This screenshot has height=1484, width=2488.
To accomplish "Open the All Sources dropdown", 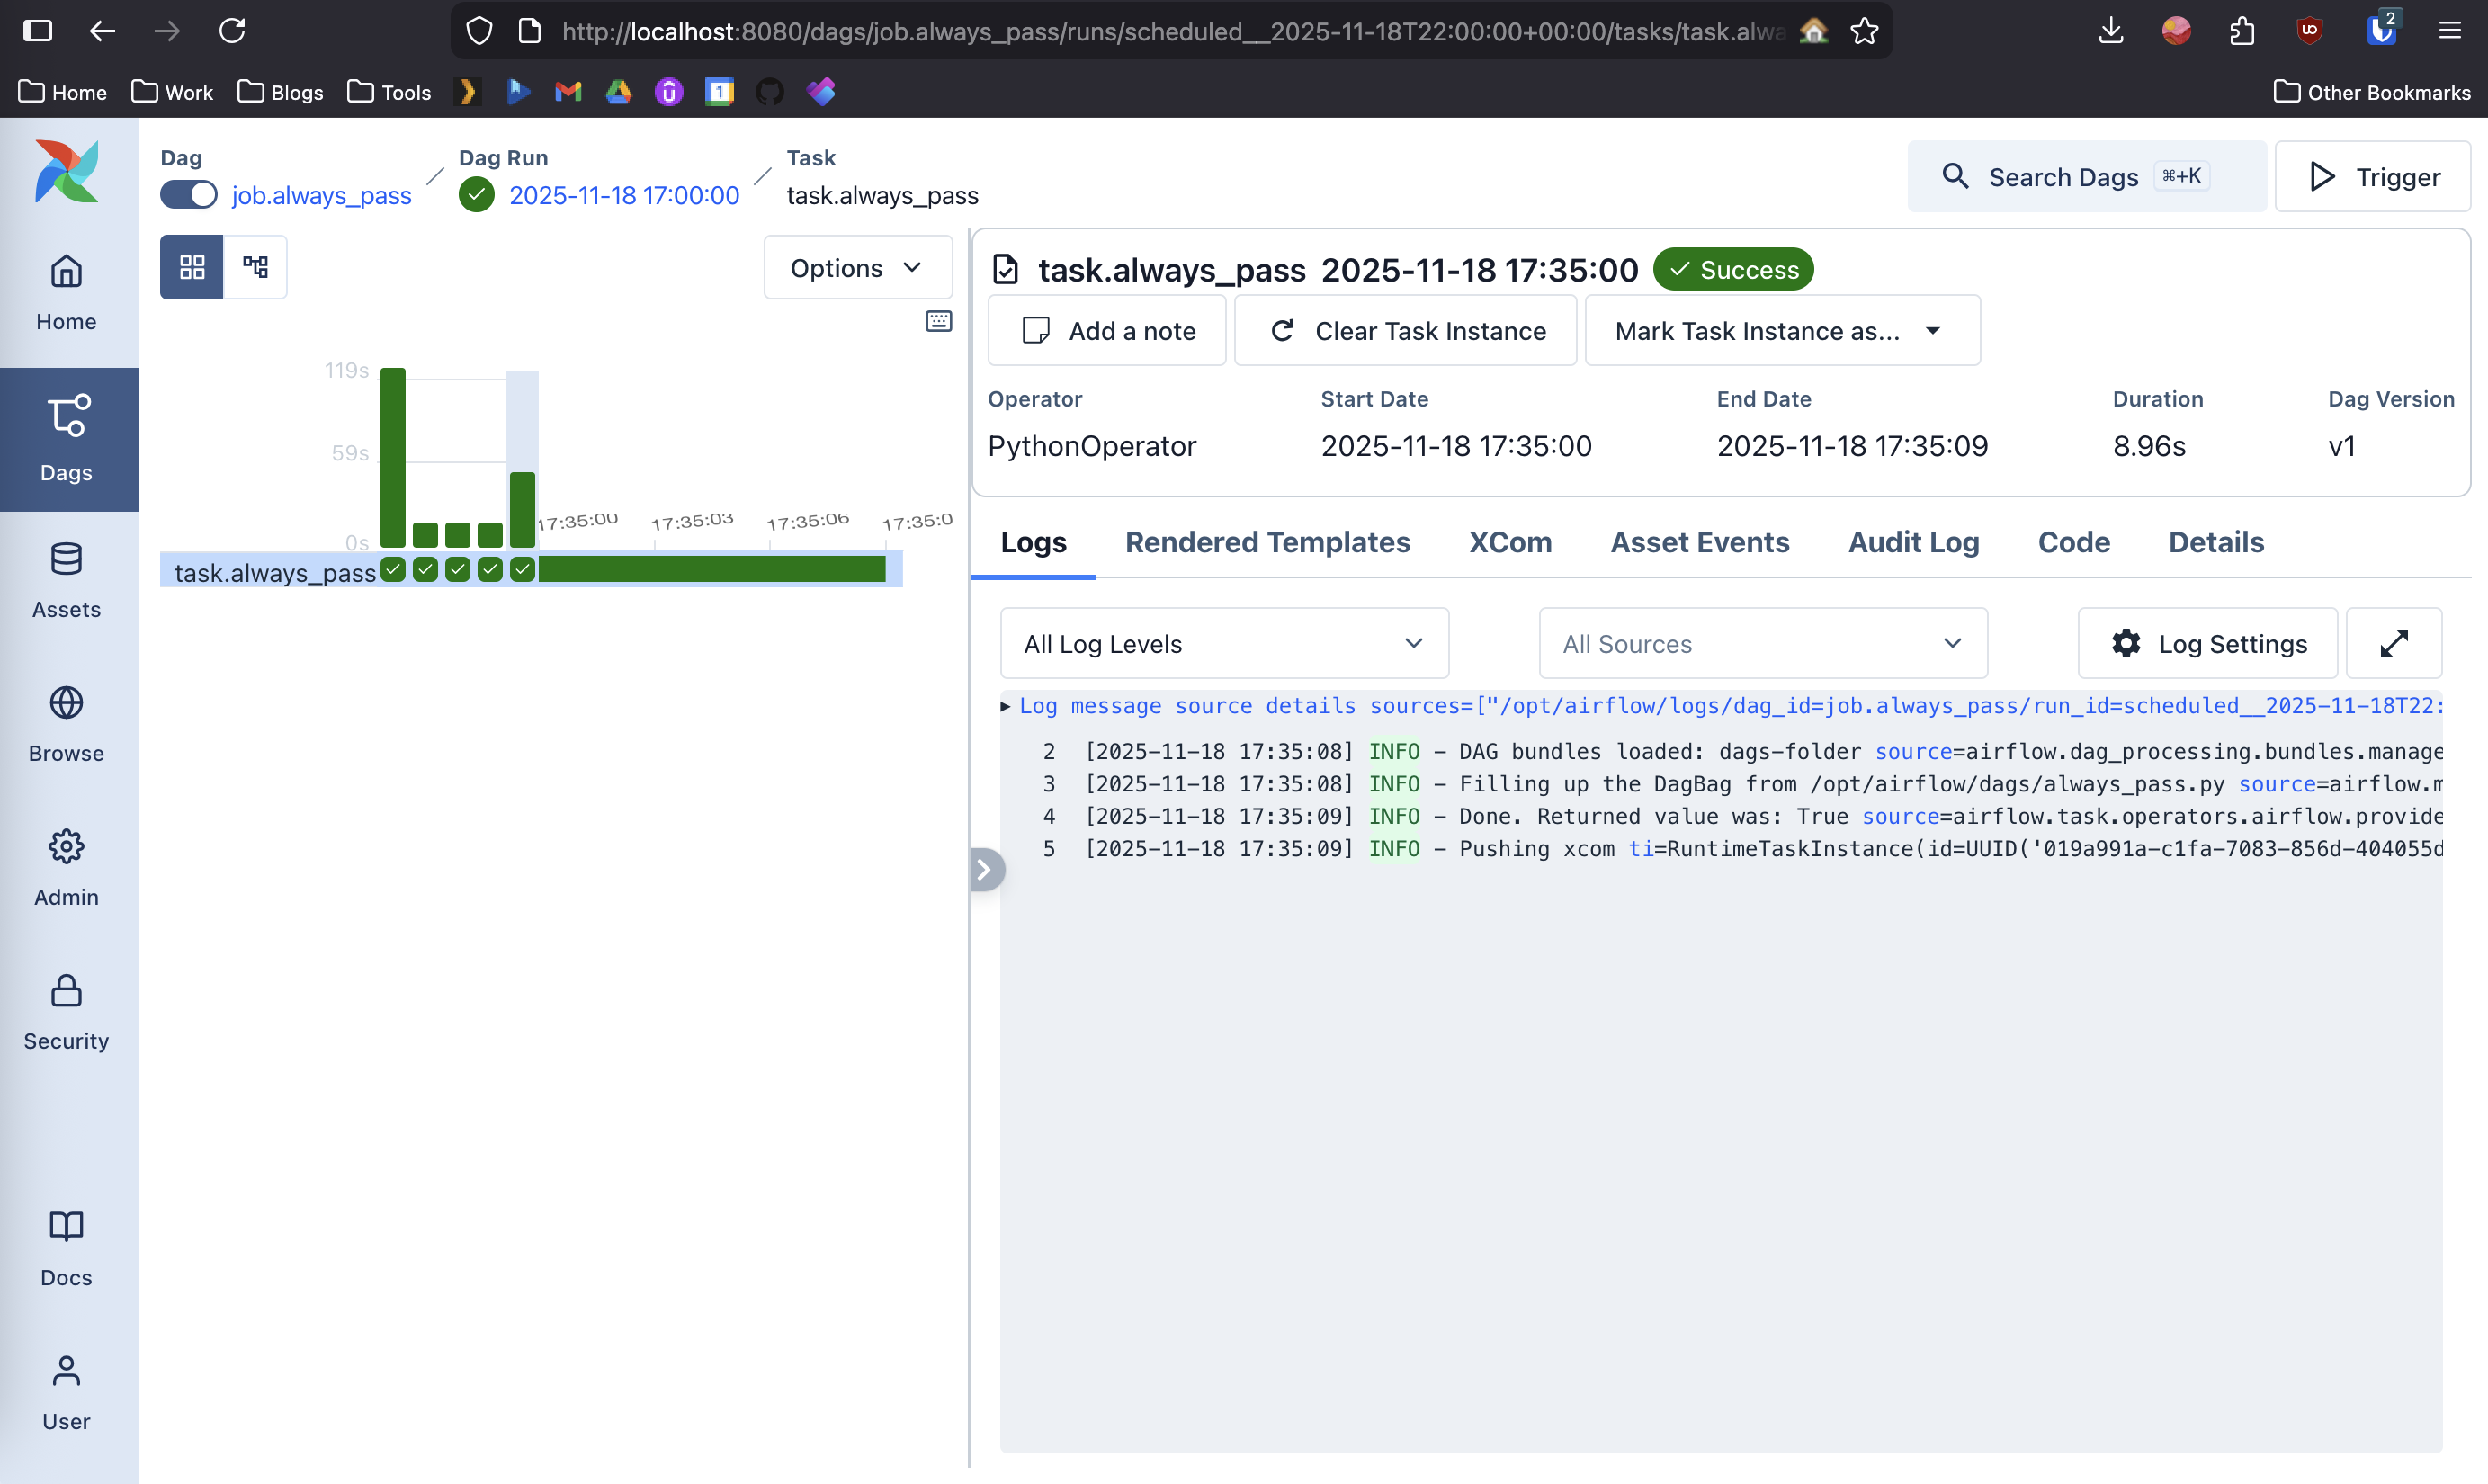I will click(x=1762, y=643).
